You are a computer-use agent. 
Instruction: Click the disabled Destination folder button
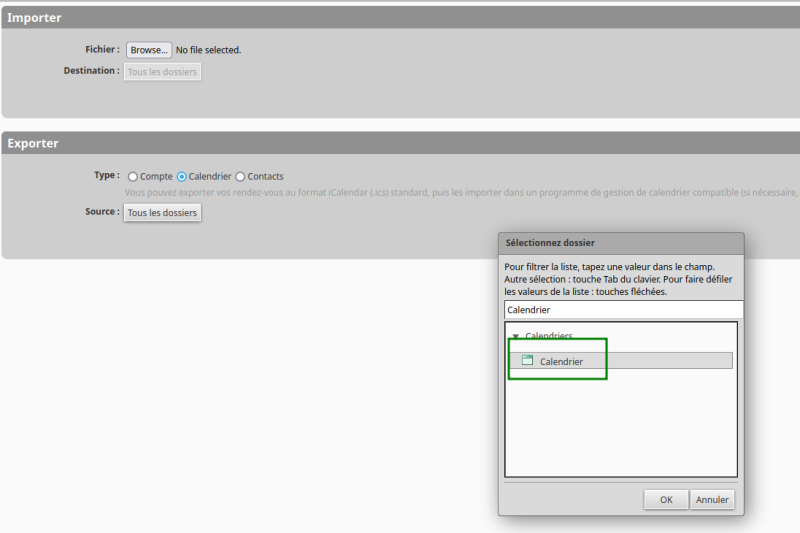162,72
